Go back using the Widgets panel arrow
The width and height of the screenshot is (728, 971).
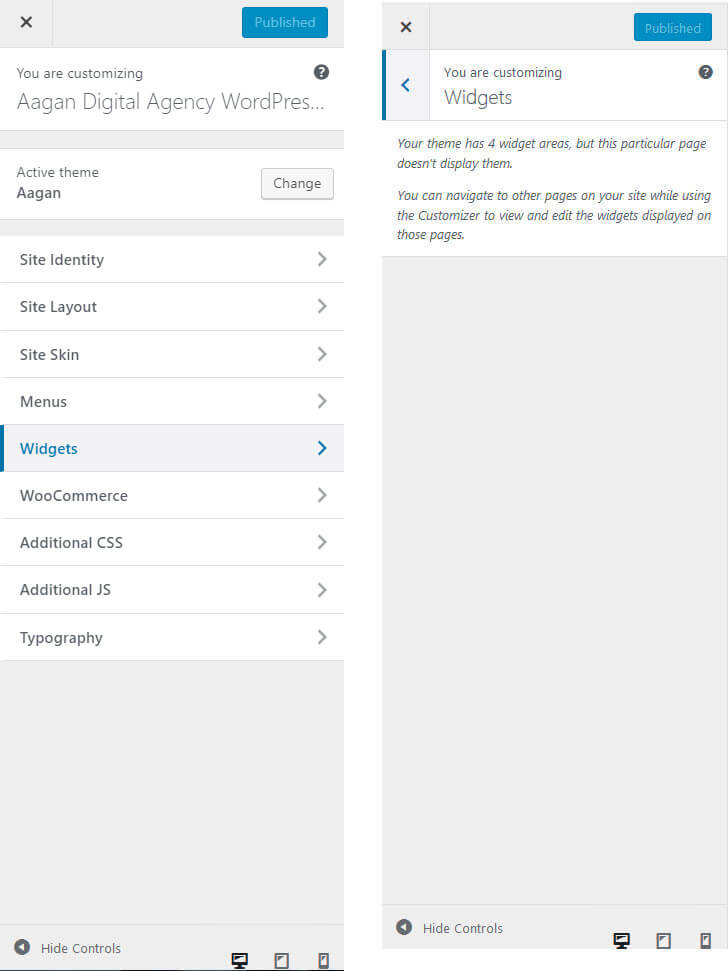click(406, 85)
